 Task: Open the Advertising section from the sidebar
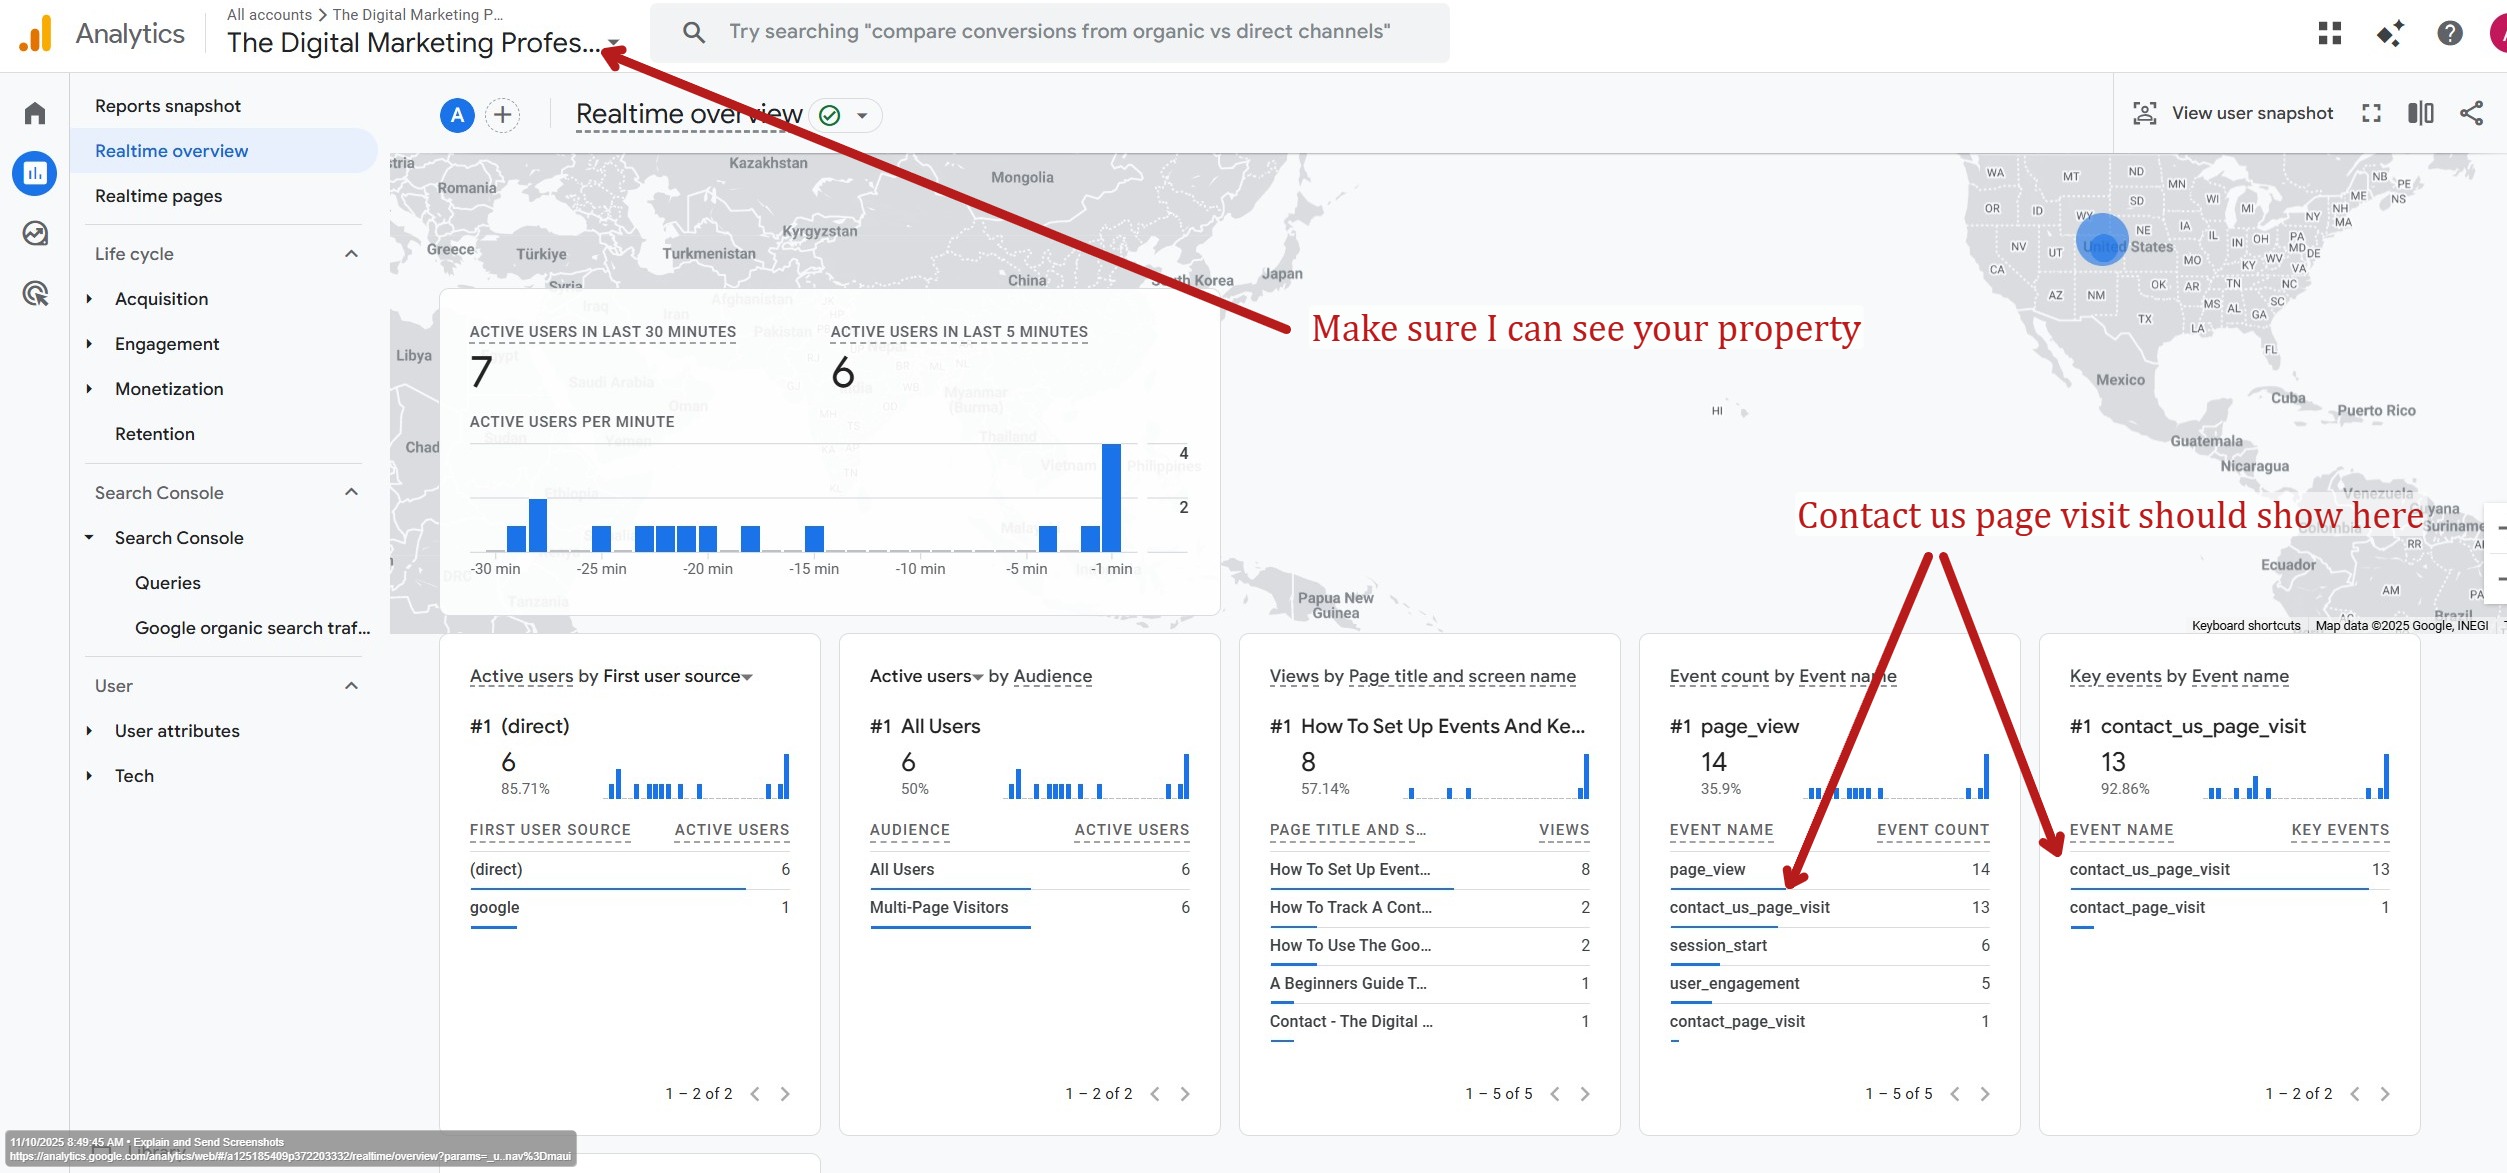[x=34, y=292]
